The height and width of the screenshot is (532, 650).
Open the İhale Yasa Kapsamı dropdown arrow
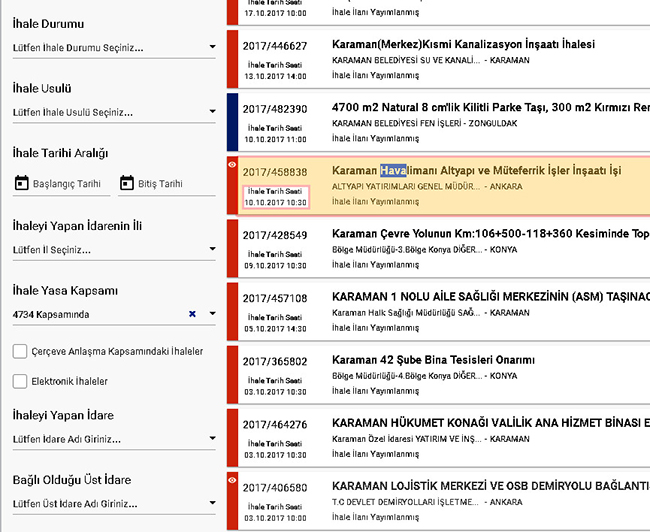pos(212,314)
